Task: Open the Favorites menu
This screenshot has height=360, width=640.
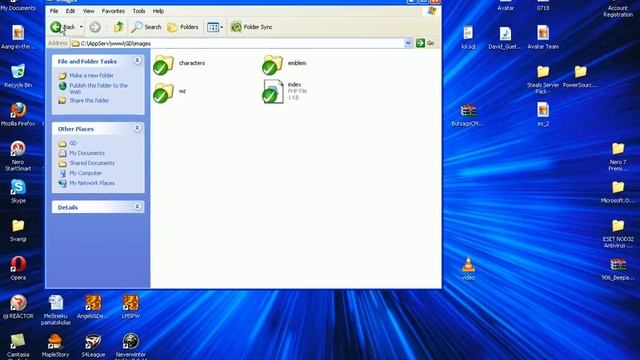Action: pos(113,11)
